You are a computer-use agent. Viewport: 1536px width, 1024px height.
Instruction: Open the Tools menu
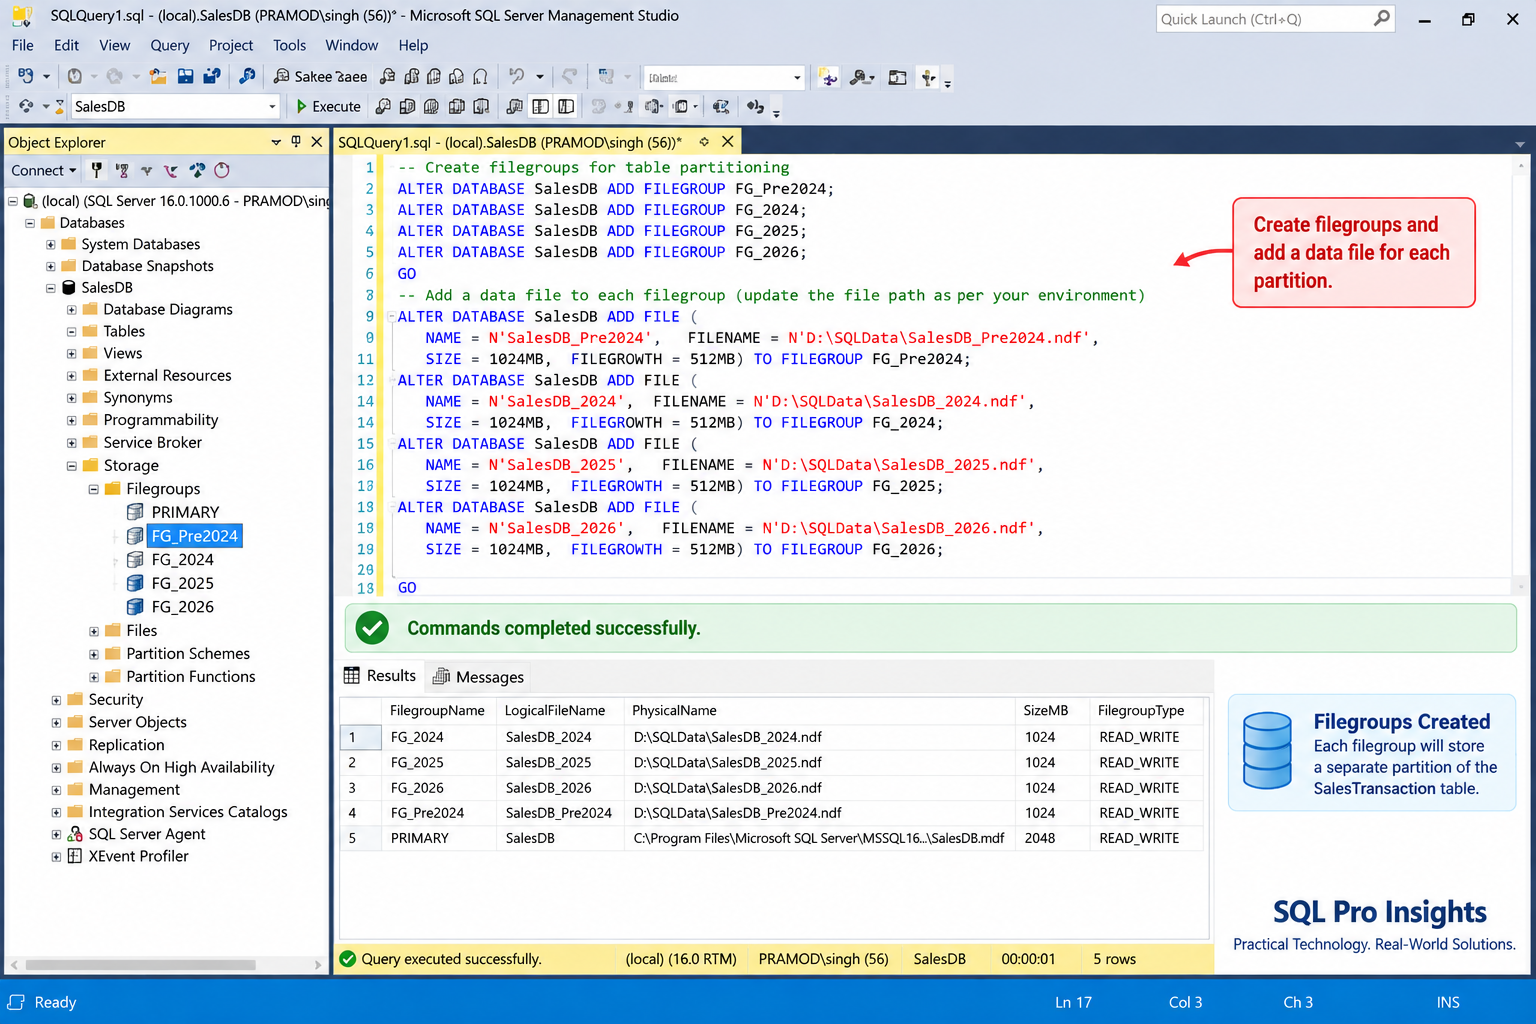coord(289,45)
